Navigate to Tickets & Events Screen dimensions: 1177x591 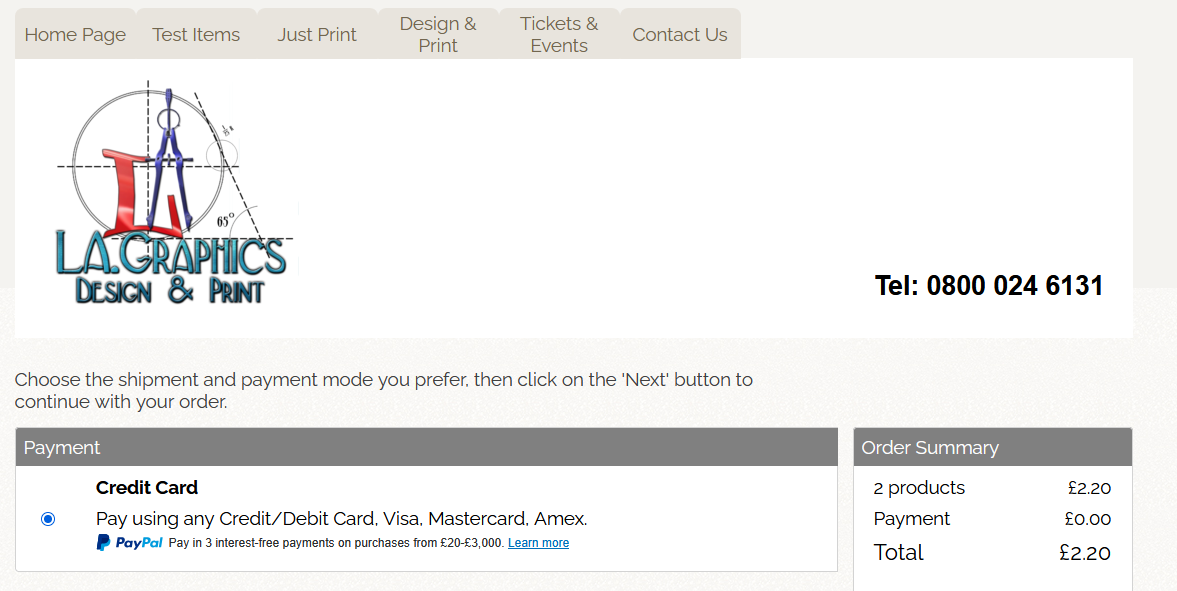(559, 34)
